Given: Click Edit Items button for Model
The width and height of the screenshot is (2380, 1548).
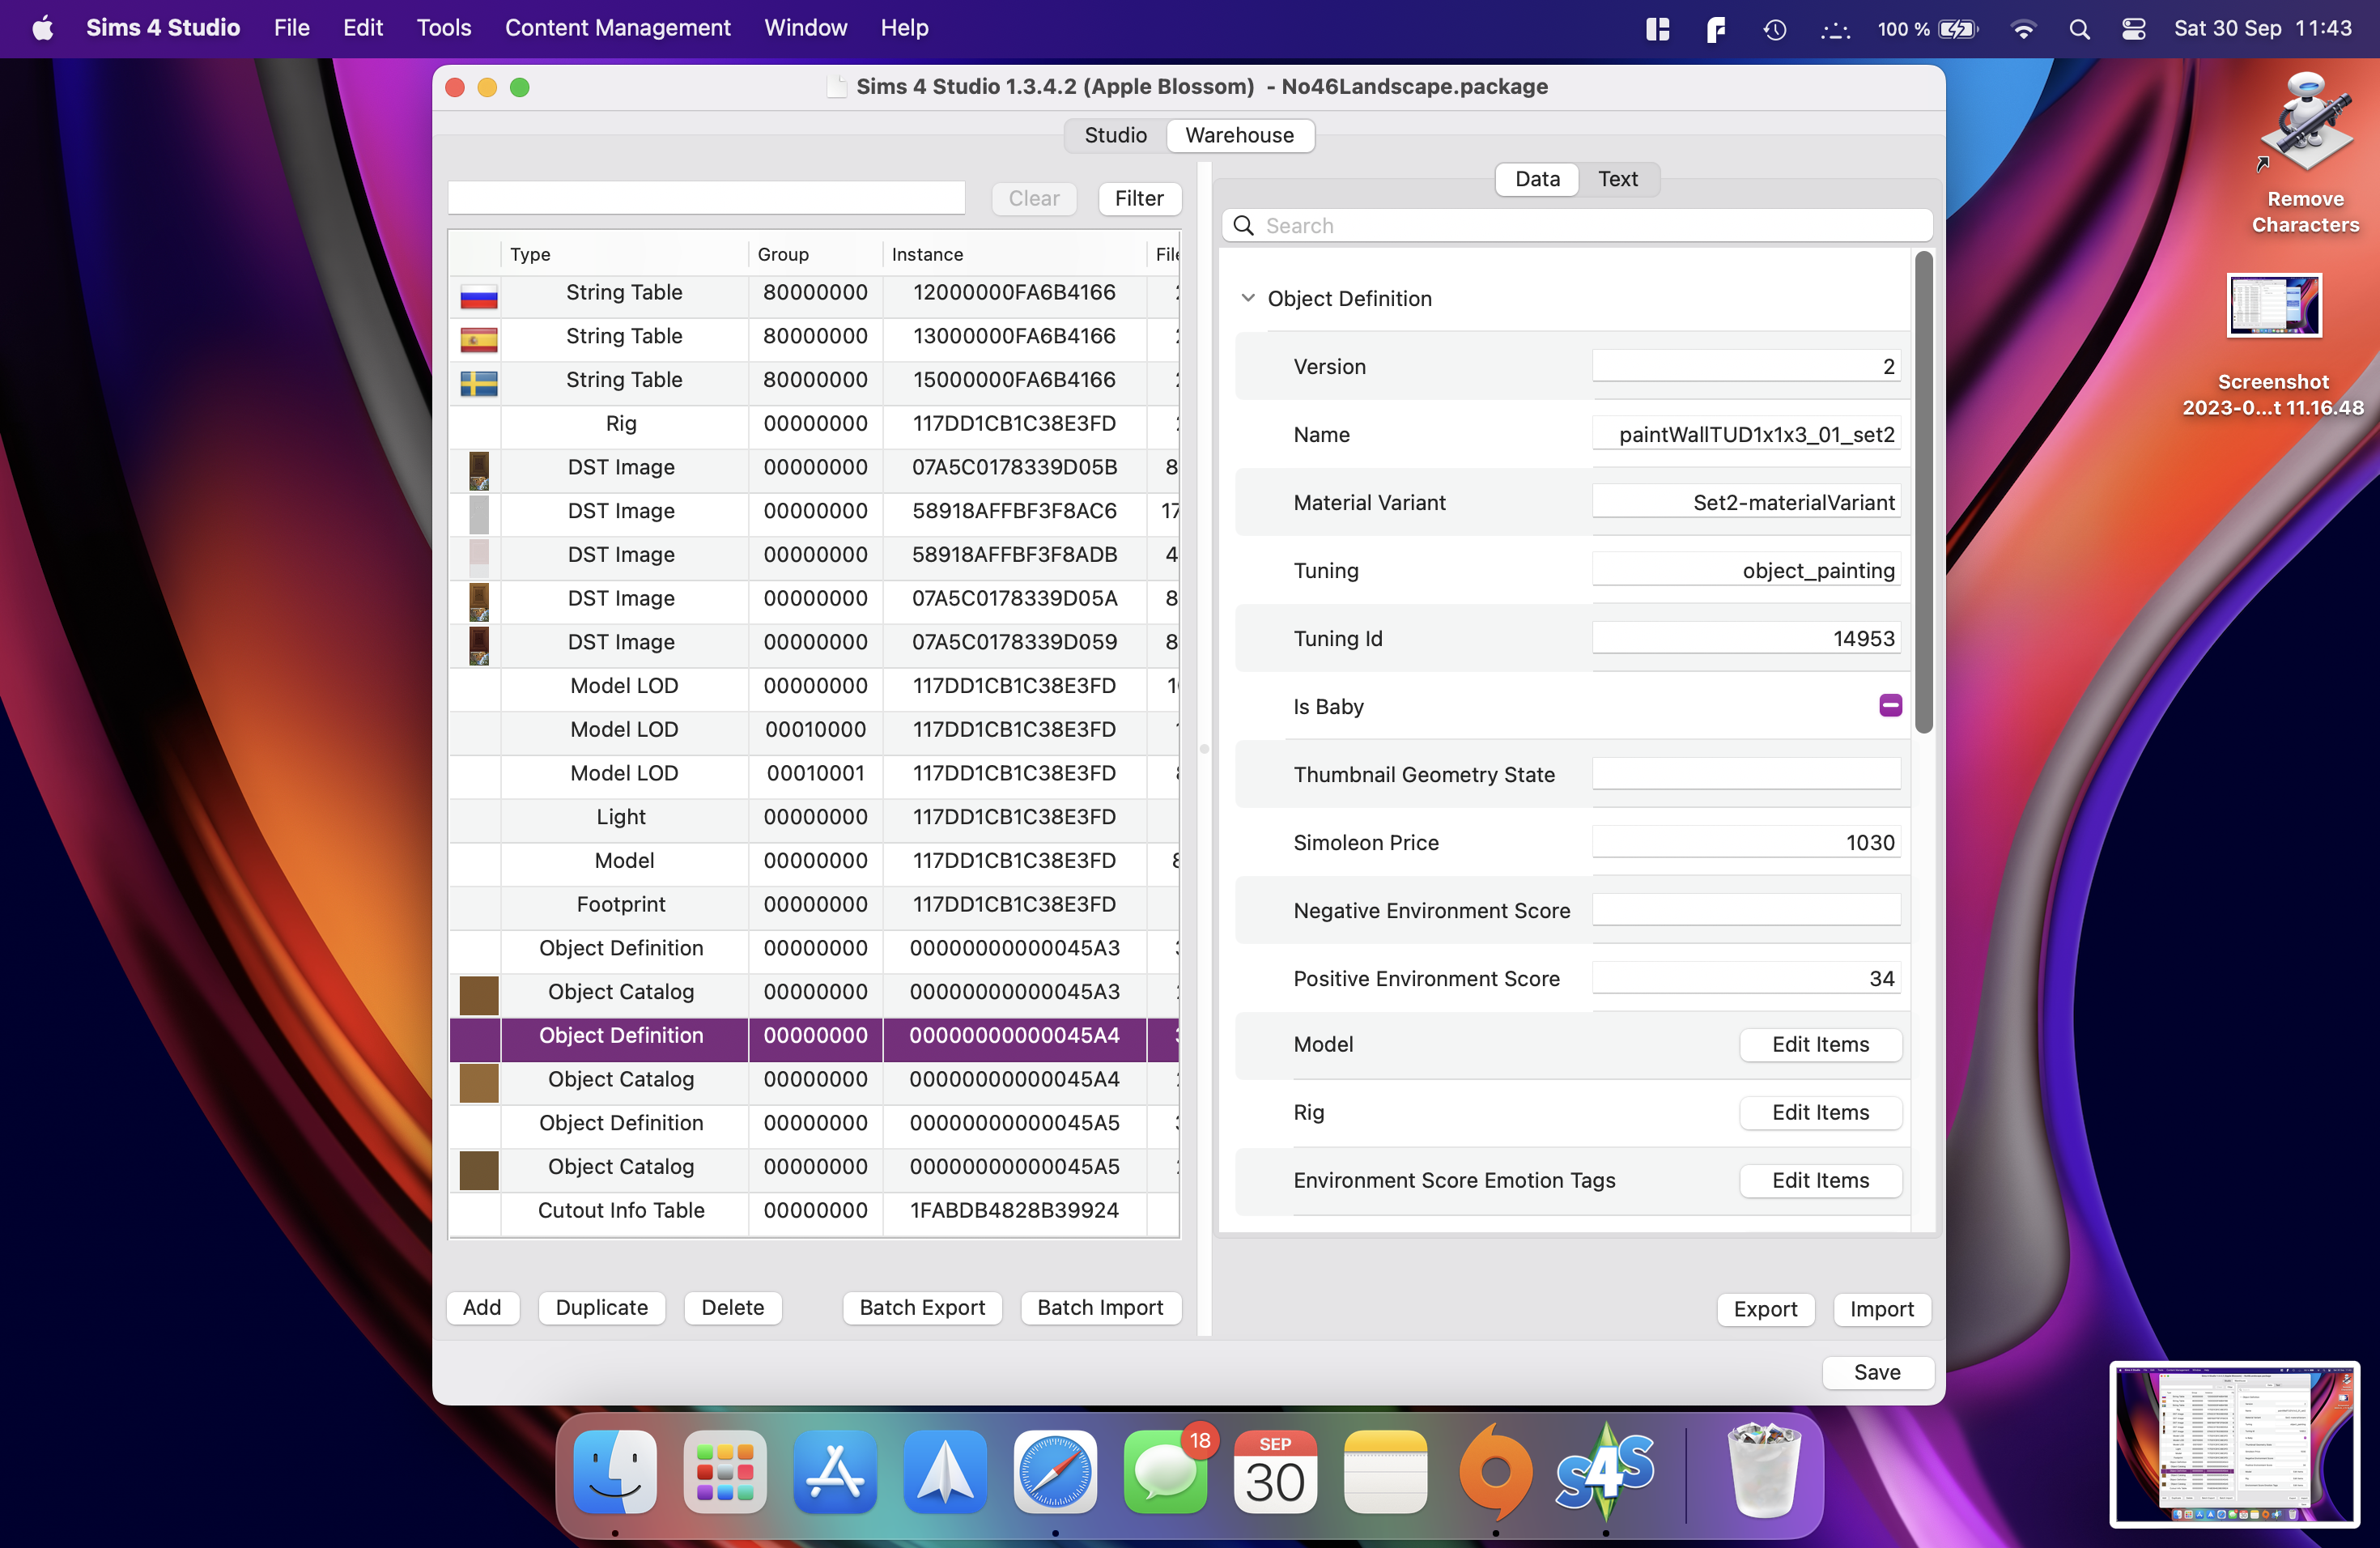Looking at the screenshot, I should coord(1820,1044).
